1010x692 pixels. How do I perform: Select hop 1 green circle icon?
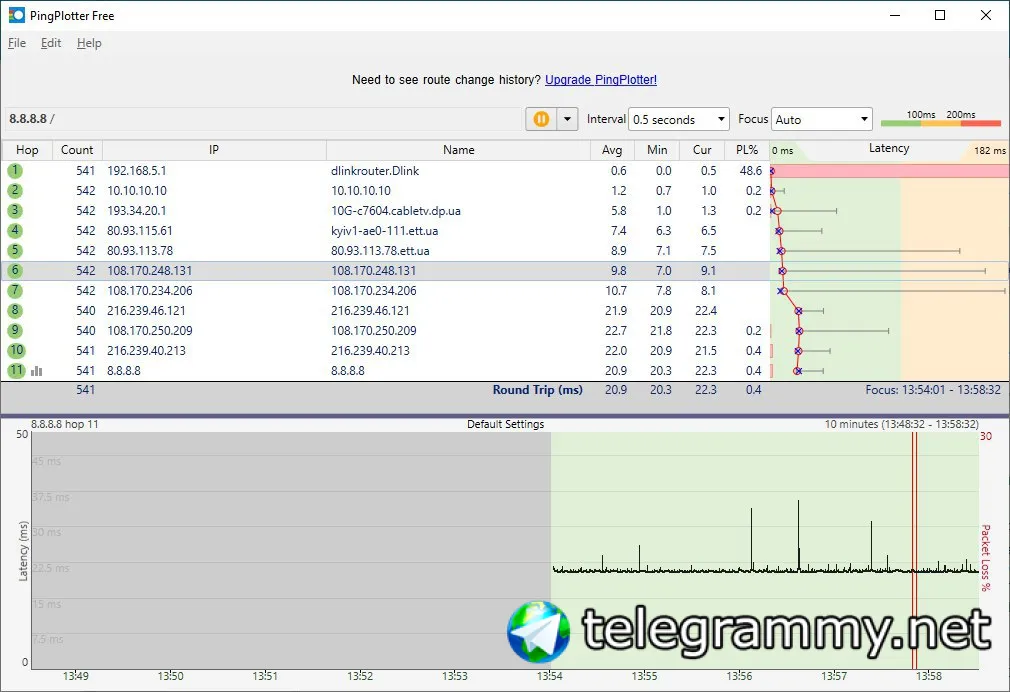click(x=15, y=171)
